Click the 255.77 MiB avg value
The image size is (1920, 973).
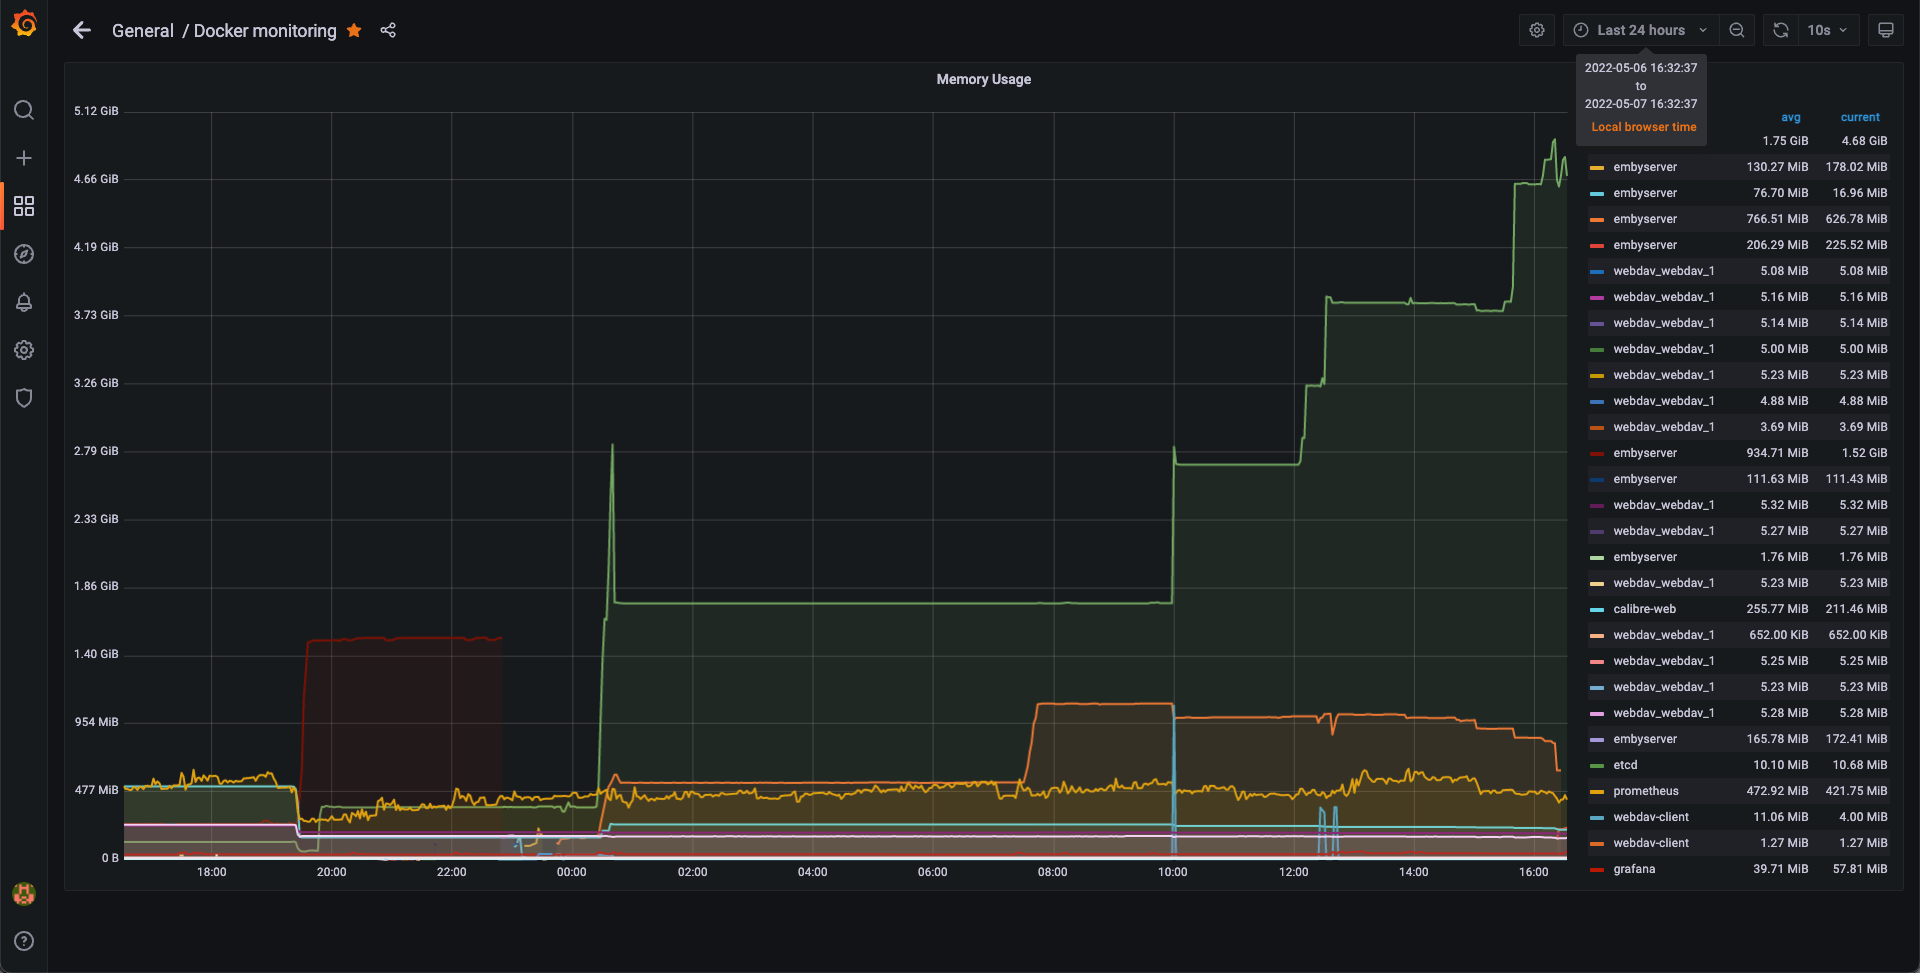(1777, 609)
